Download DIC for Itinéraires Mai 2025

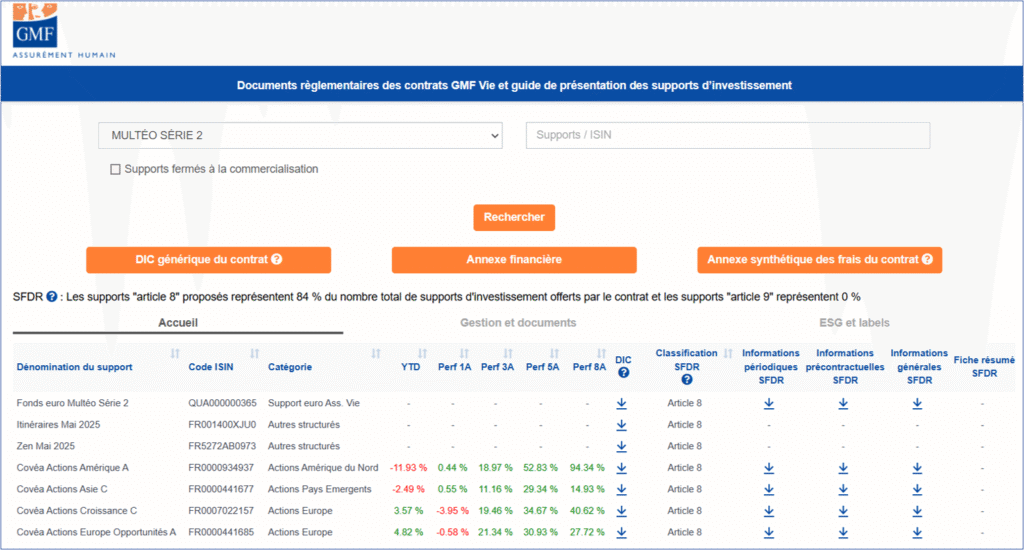pos(622,425)
